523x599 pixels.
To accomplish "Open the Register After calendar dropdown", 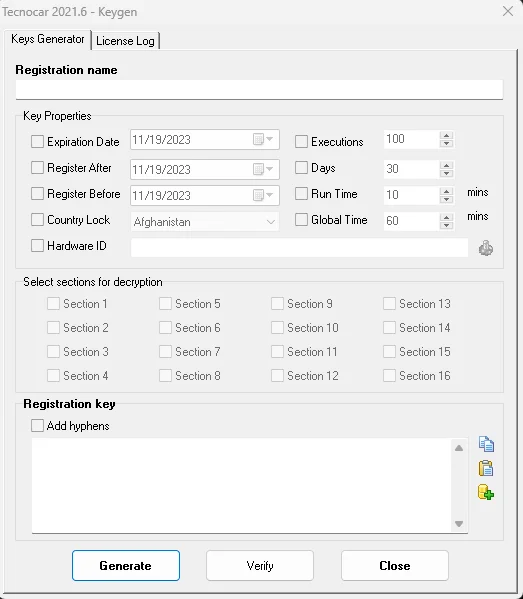I will (263, 169).
